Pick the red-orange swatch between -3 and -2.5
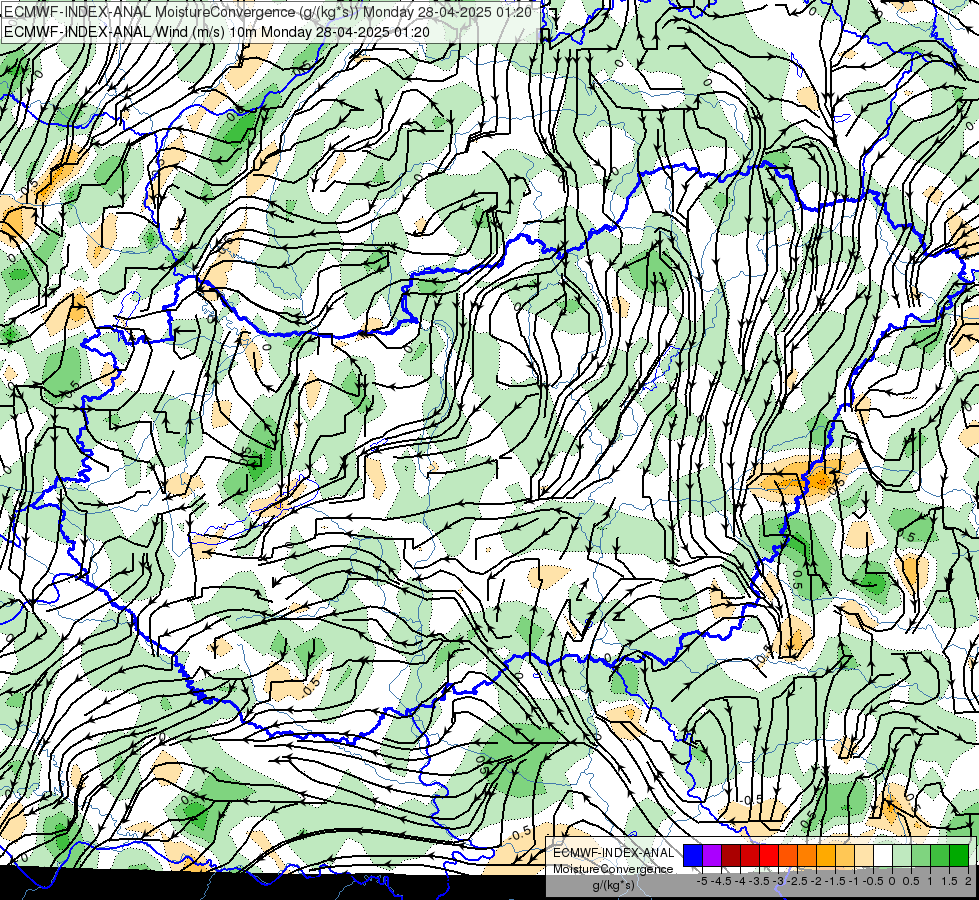Screen dimensions: 979x900 (x=788, y=856)
